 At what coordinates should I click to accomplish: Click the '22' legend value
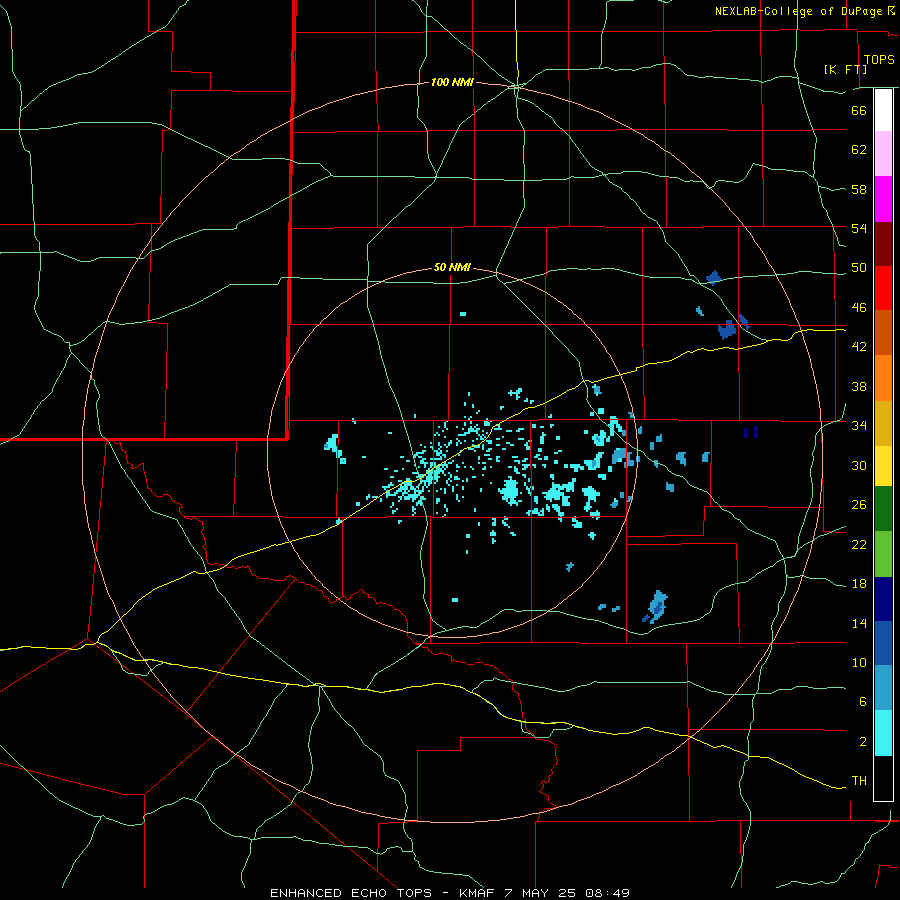coord(859,544)
